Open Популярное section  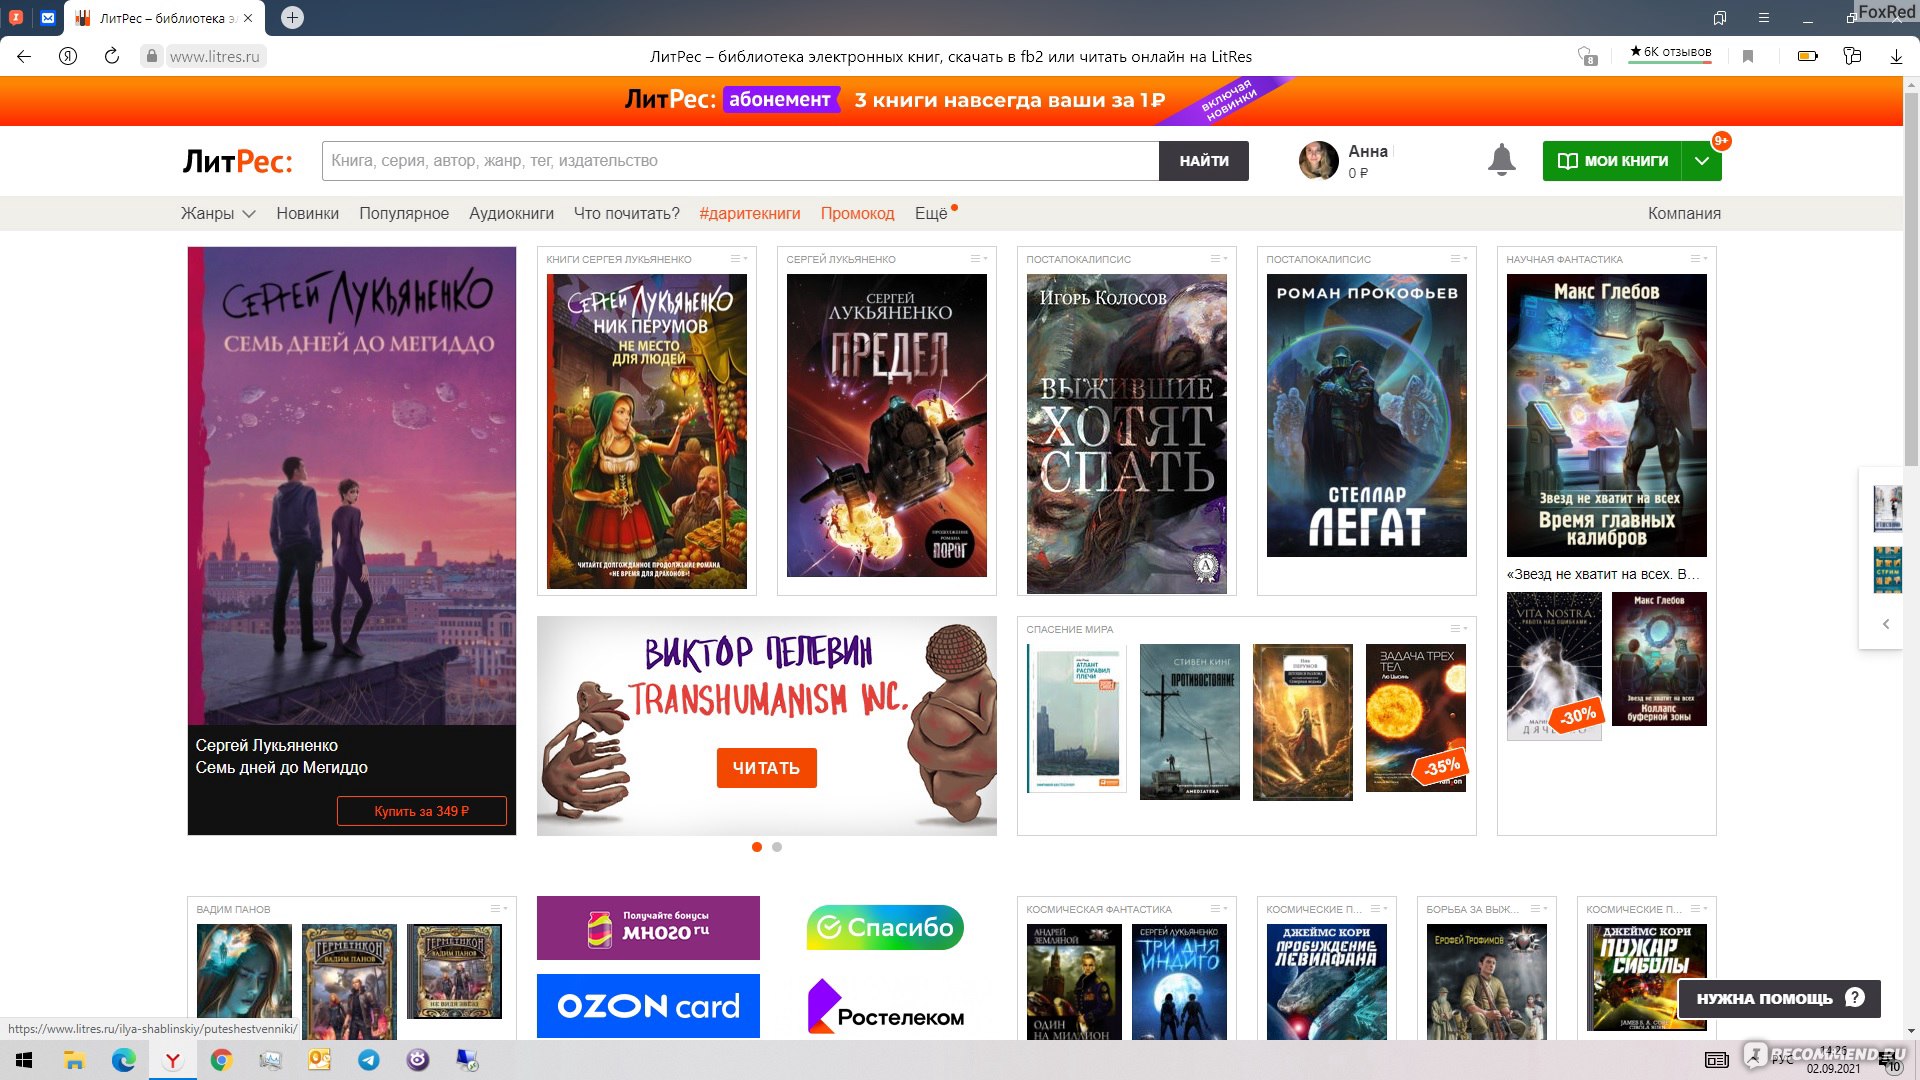(404, 213)
